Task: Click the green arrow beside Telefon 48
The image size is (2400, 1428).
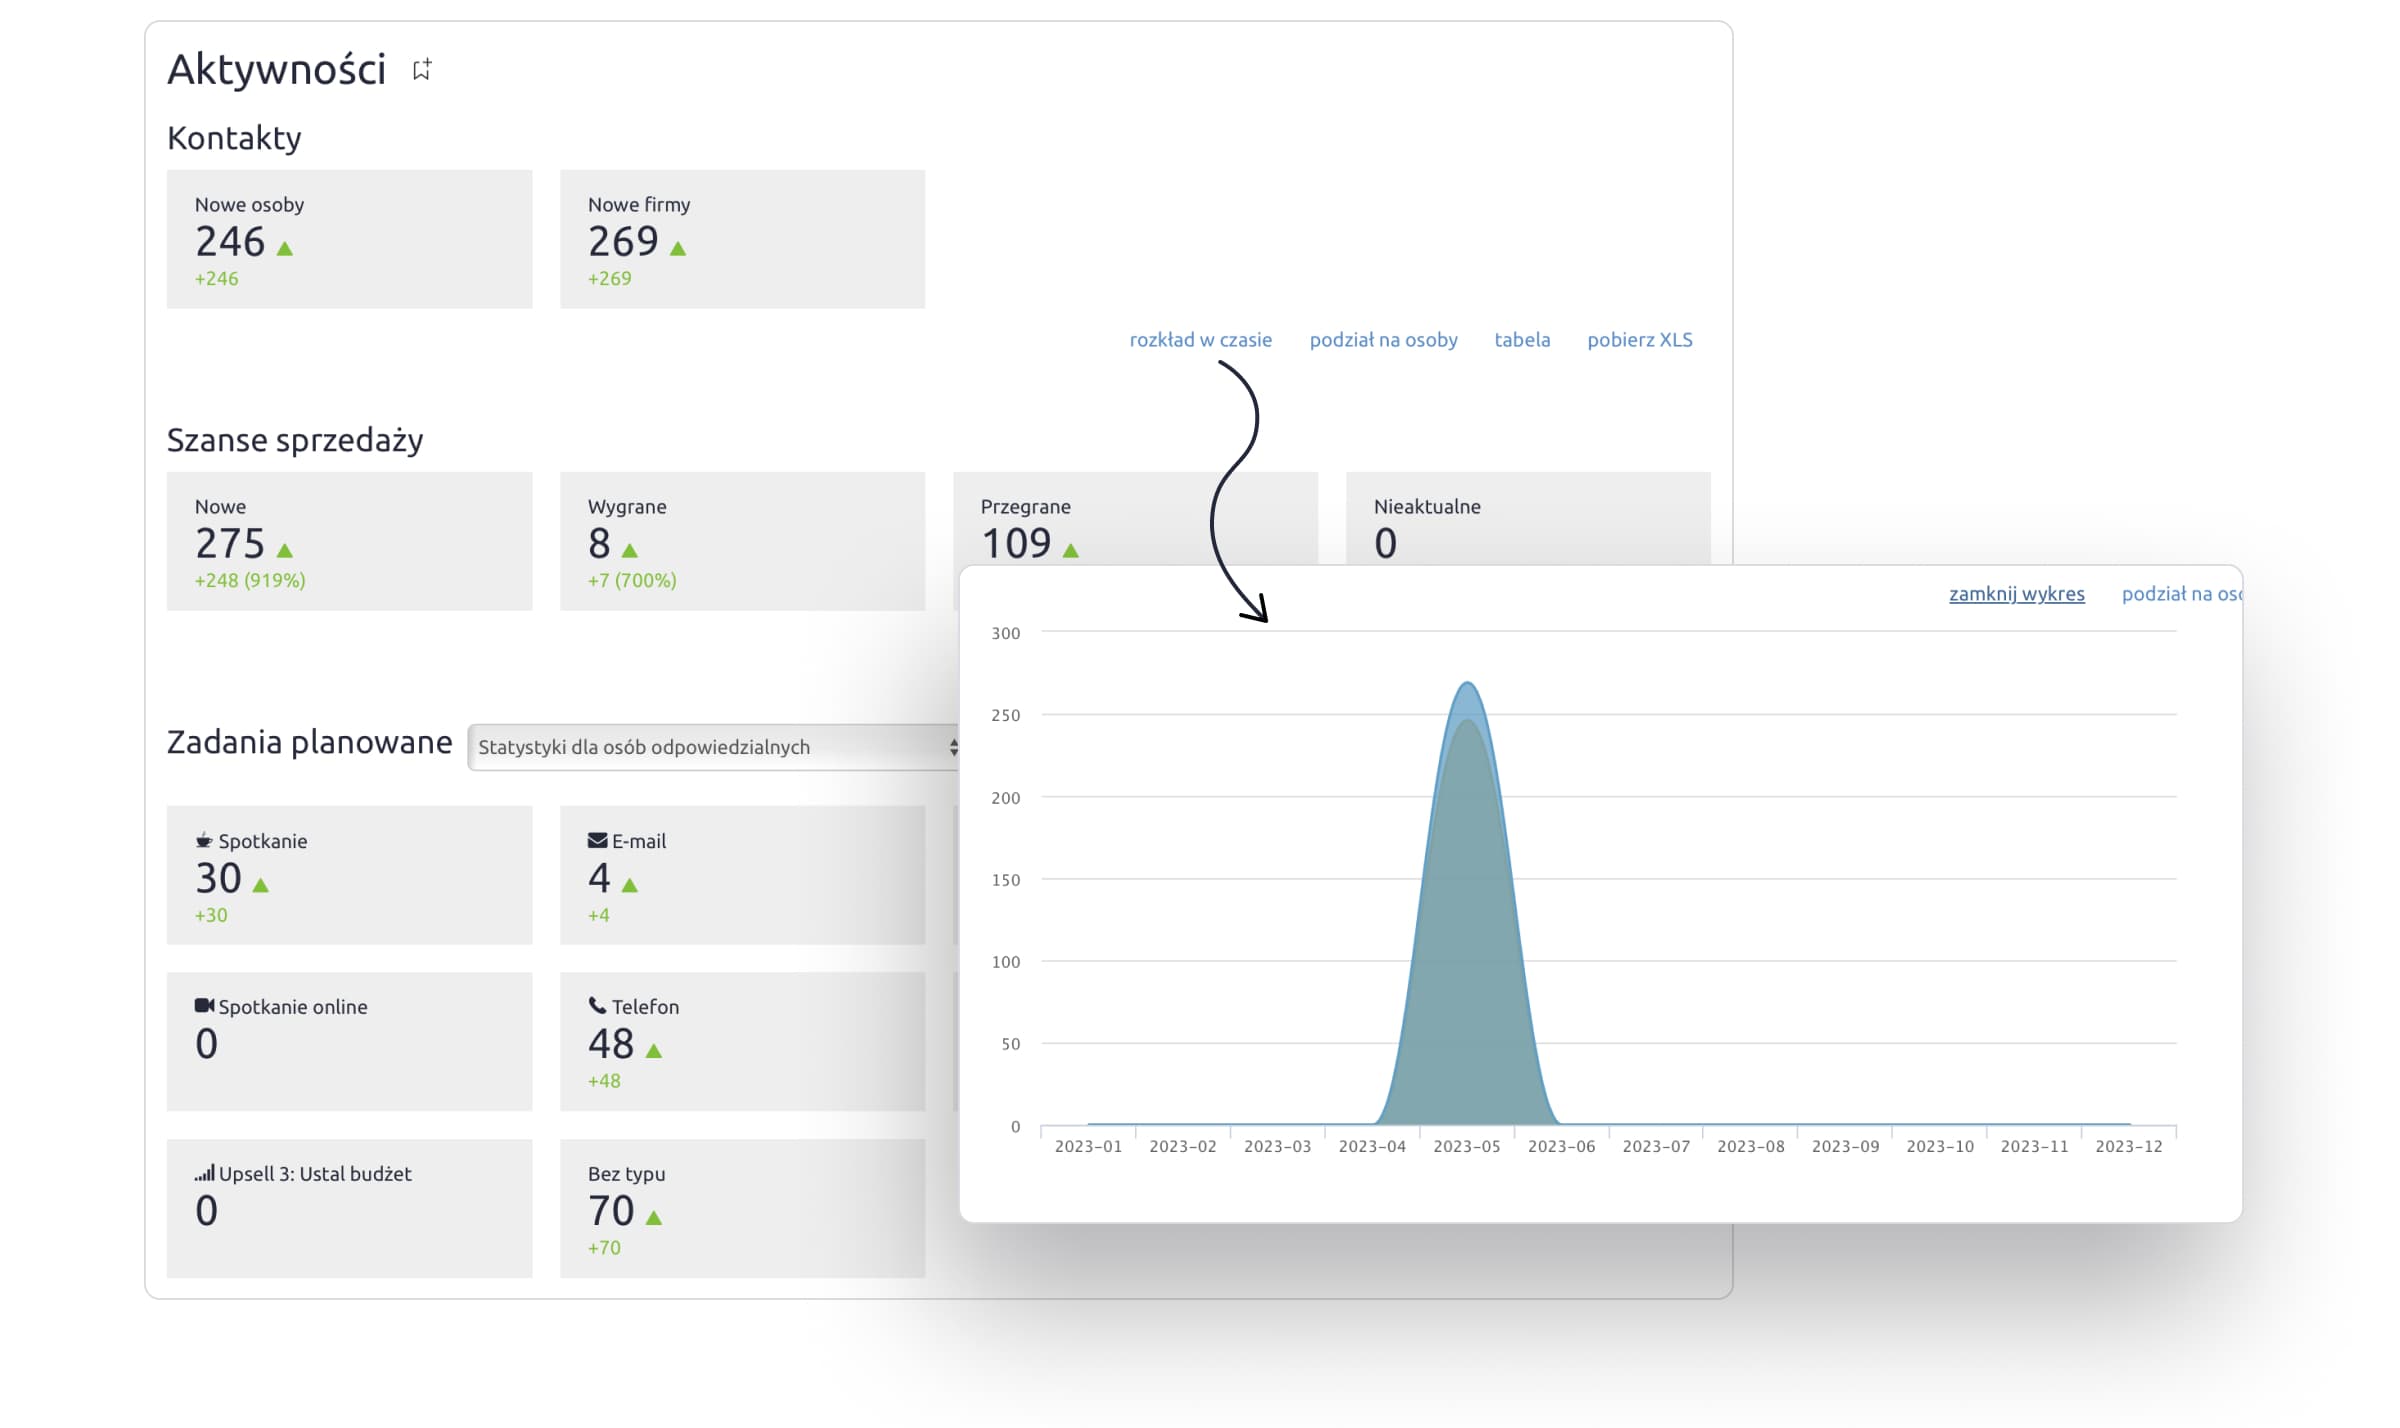Action: pyautogui.click(x=654, y=1051)
